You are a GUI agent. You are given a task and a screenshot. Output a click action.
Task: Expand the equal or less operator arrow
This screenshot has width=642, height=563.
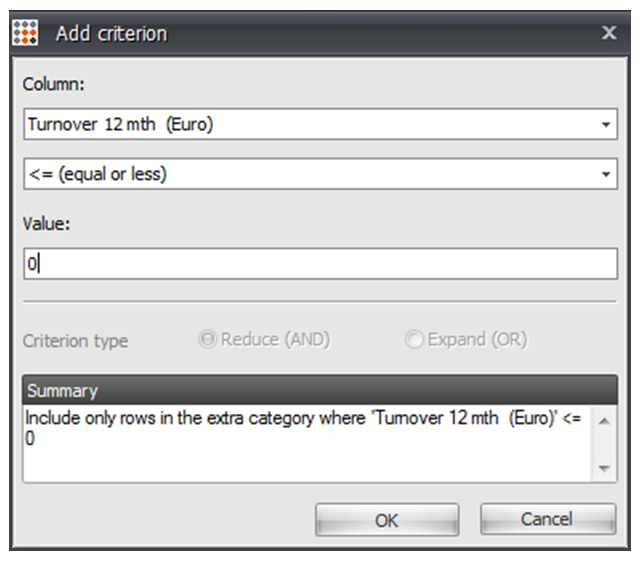pyautogui.click(x=606, y=174)
